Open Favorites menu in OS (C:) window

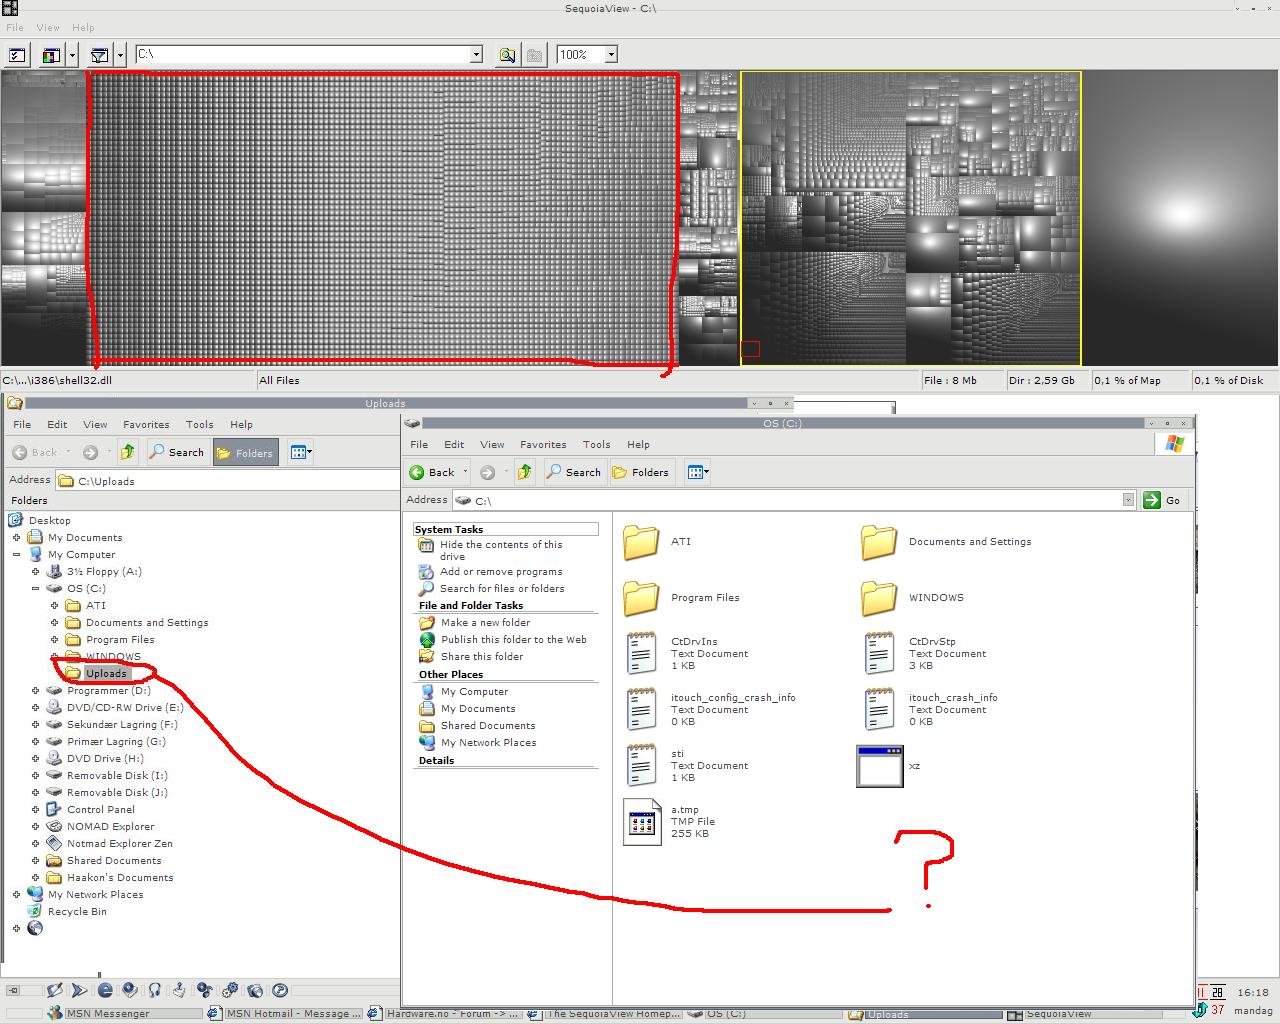(543, 444)
